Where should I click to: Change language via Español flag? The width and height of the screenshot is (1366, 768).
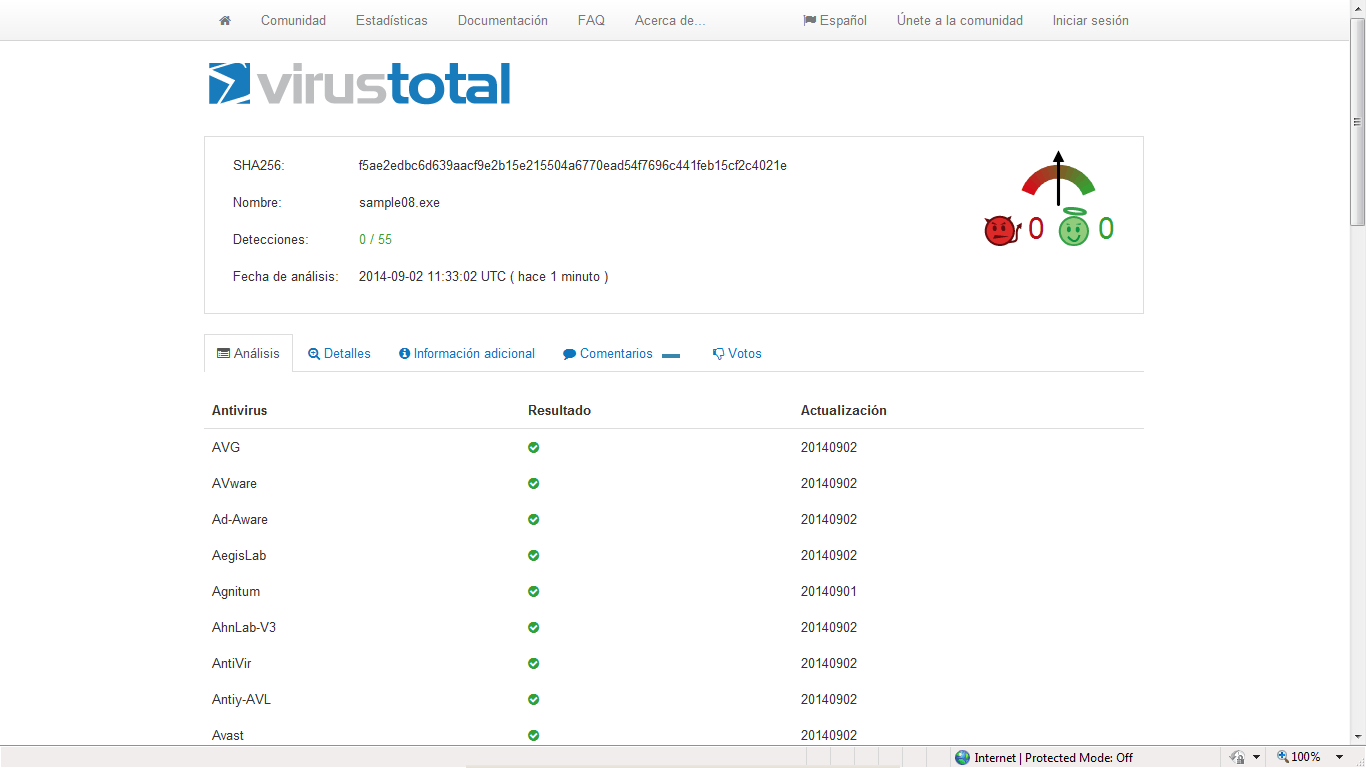[835, 20]
